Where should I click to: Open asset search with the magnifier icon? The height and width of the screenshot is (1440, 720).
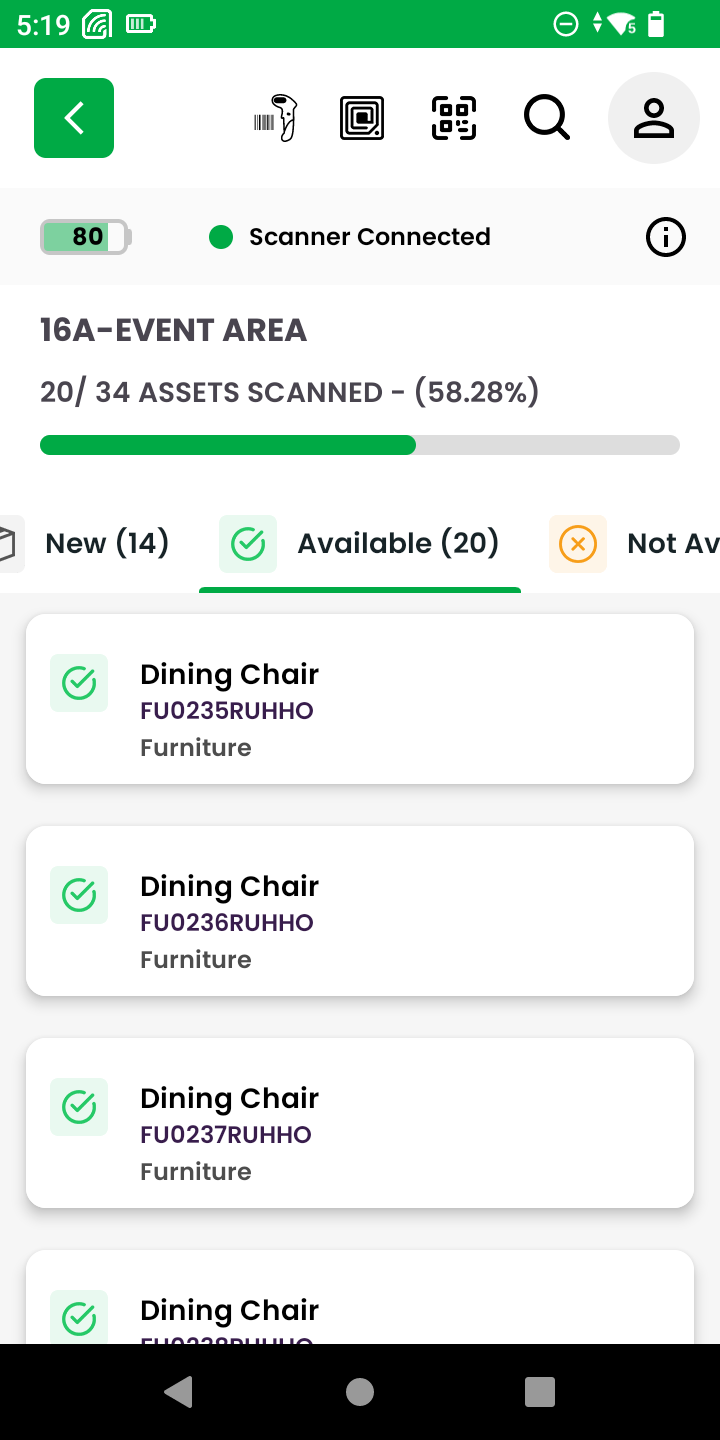(x=547, y=118)
